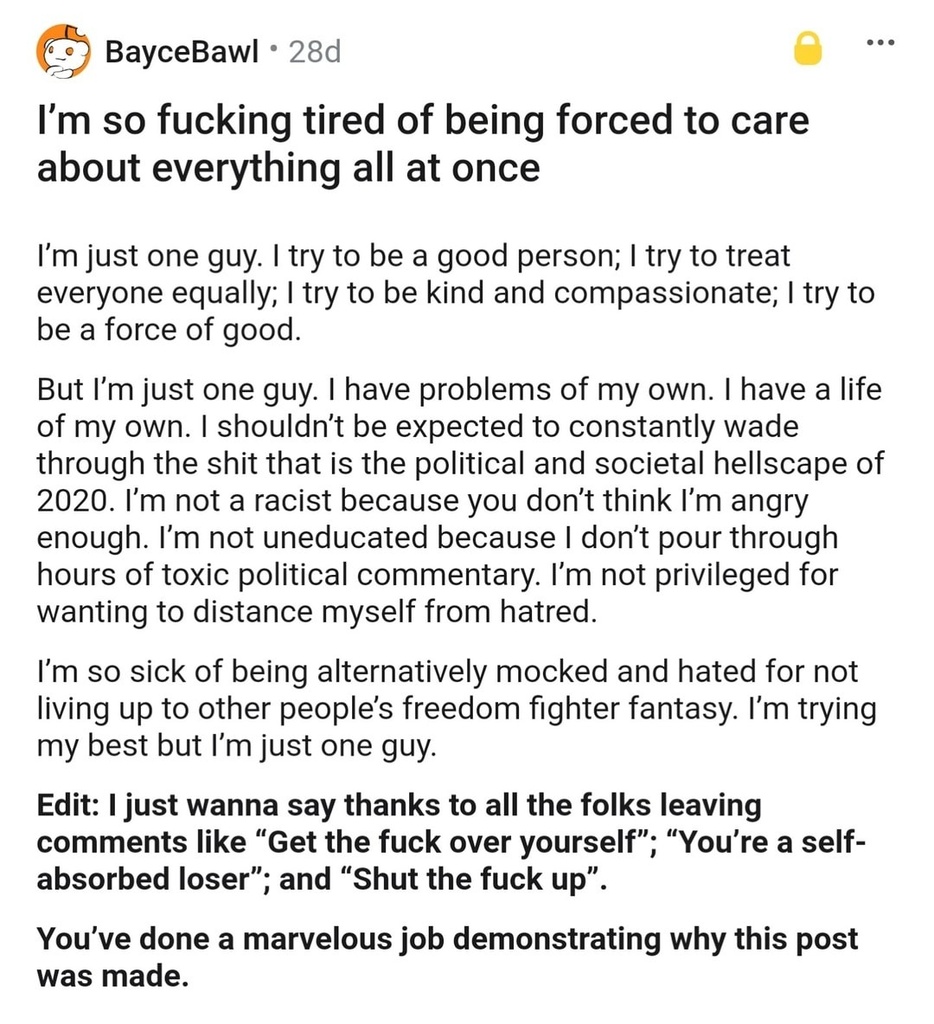Open the Snoo avatar of BayceBawl
Viewport: 934px width, 1024px height.
pos(63,52)
